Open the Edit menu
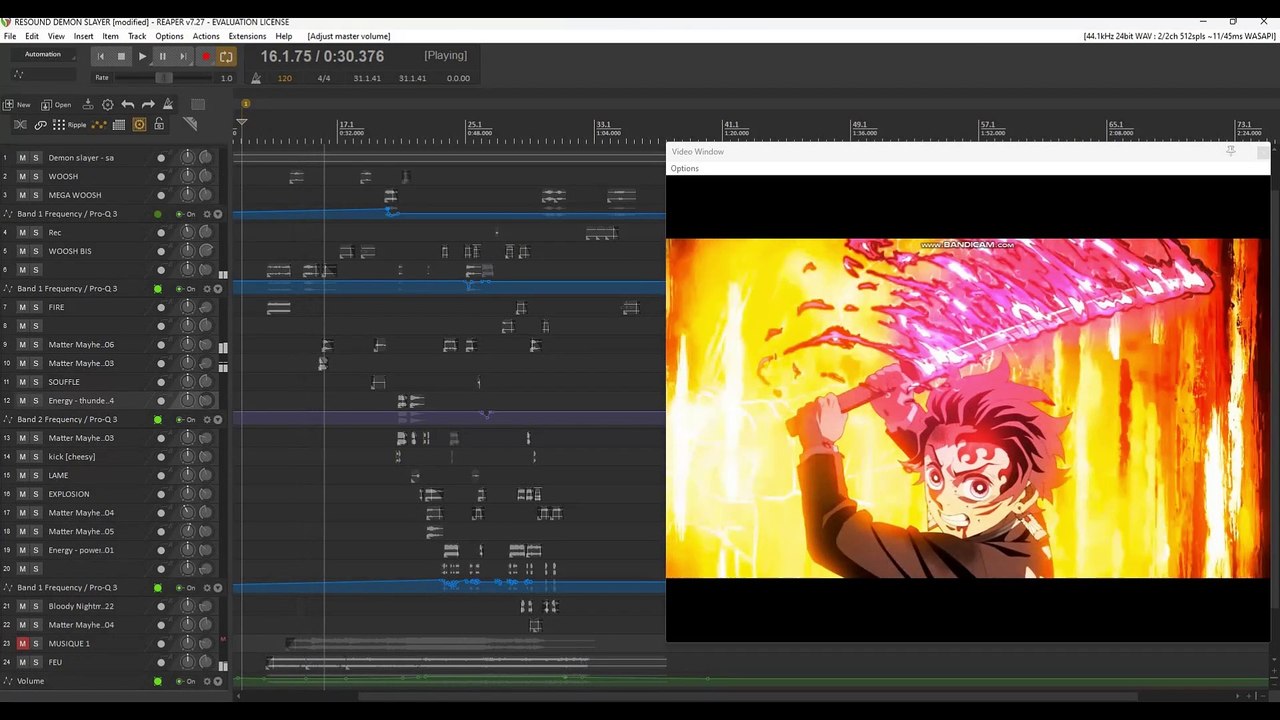1280x720 pixels. 32,36
